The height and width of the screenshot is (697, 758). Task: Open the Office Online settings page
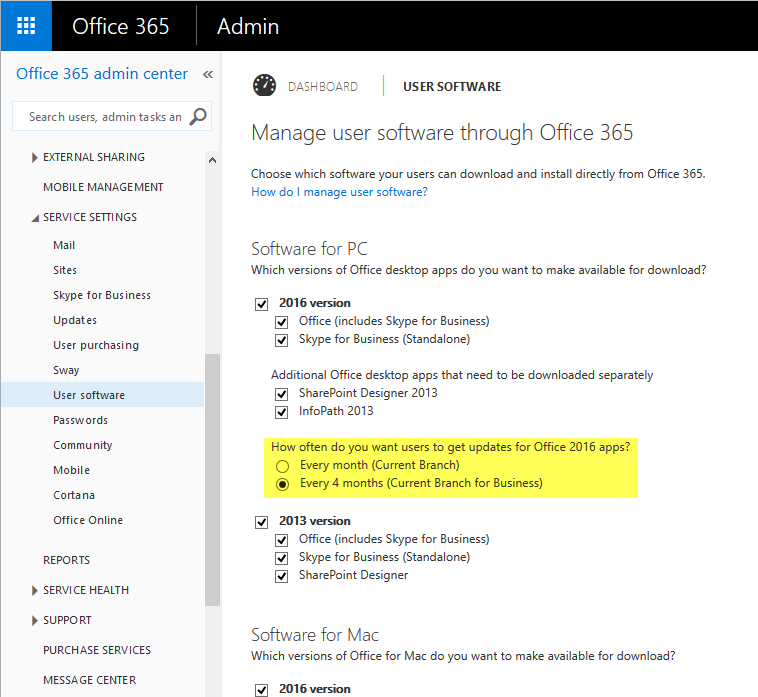[x=88, y=521]
